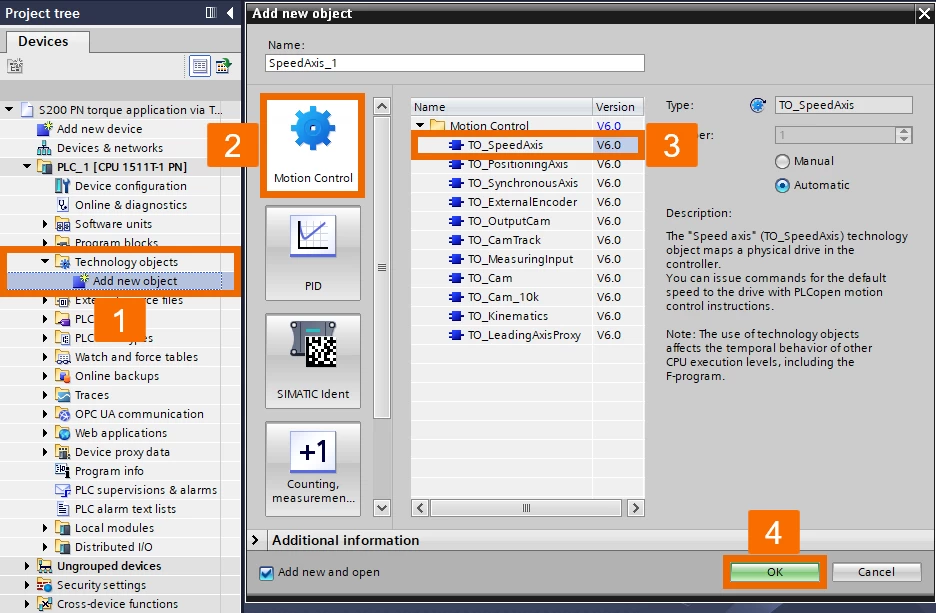Open Devices & networks icon
The height and width of the screenshot is (613, 936).
click(45, 147)
